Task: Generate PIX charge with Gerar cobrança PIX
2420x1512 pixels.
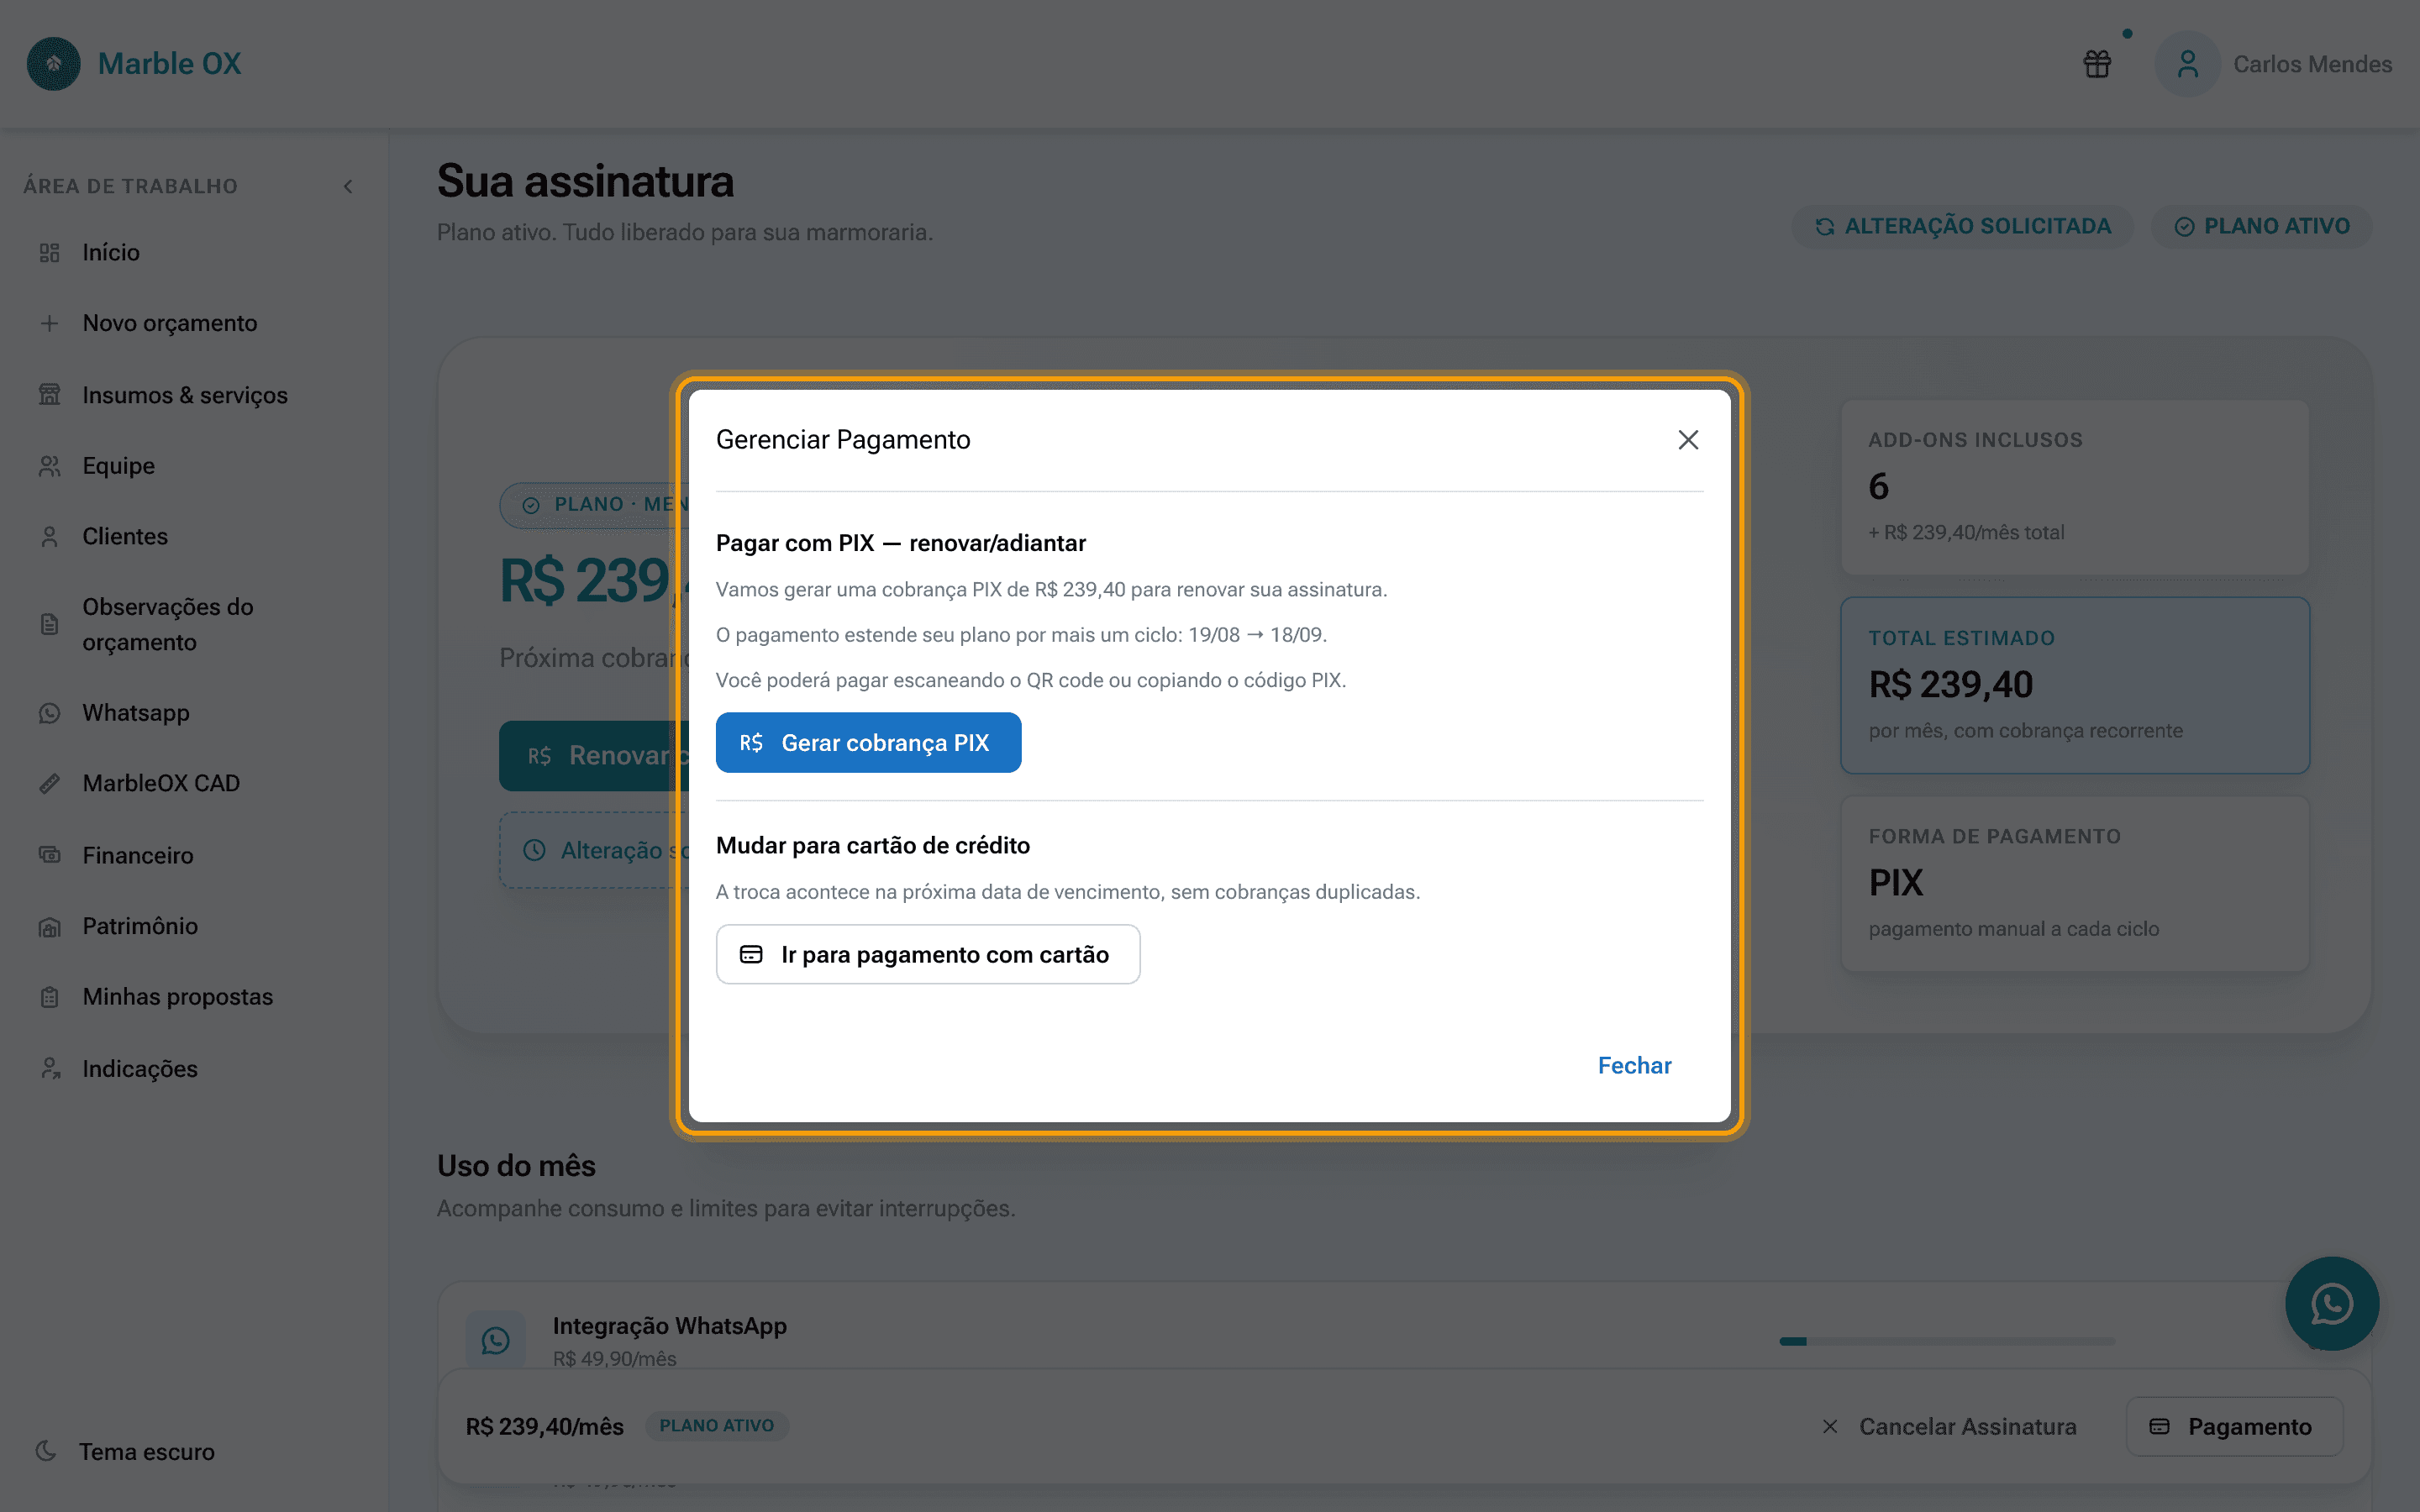Action: tap(868, 742)
